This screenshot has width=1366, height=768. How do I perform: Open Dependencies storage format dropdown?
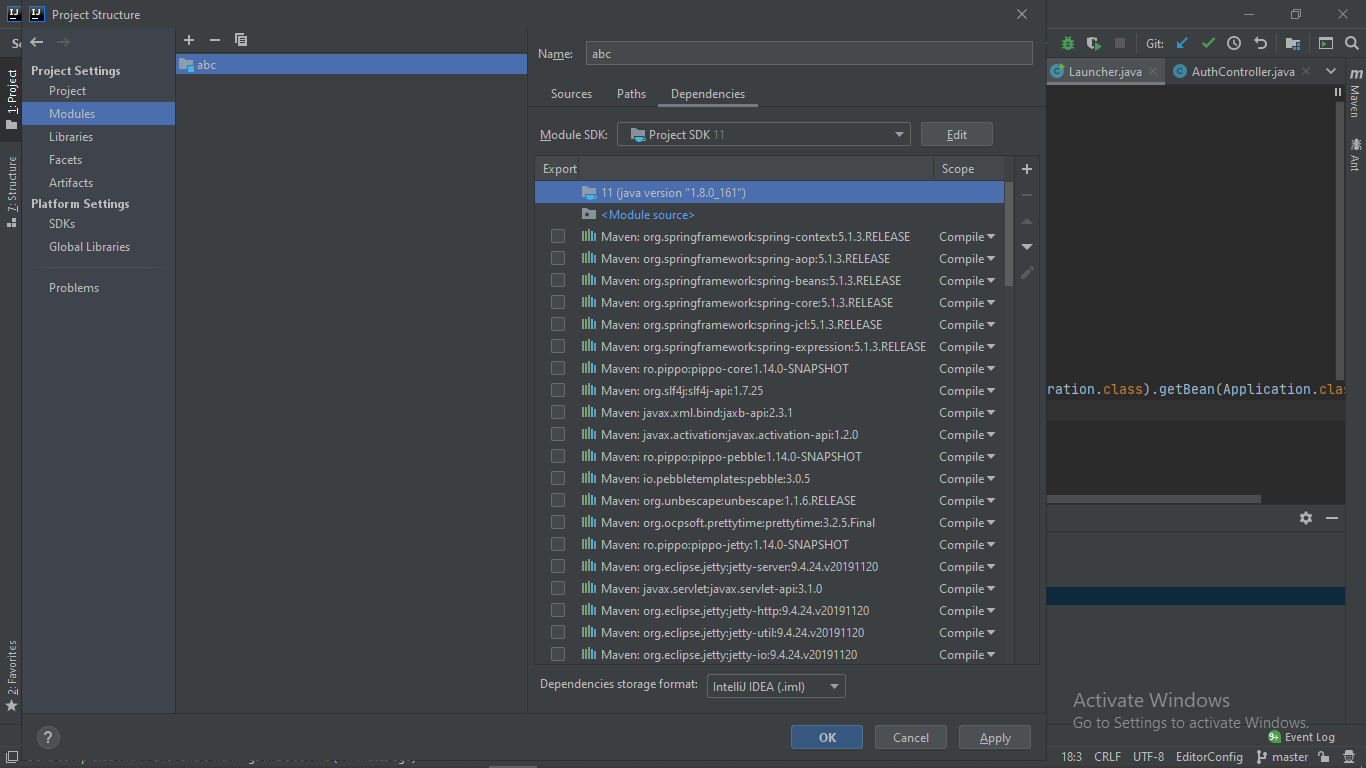(x=776, y=686)
